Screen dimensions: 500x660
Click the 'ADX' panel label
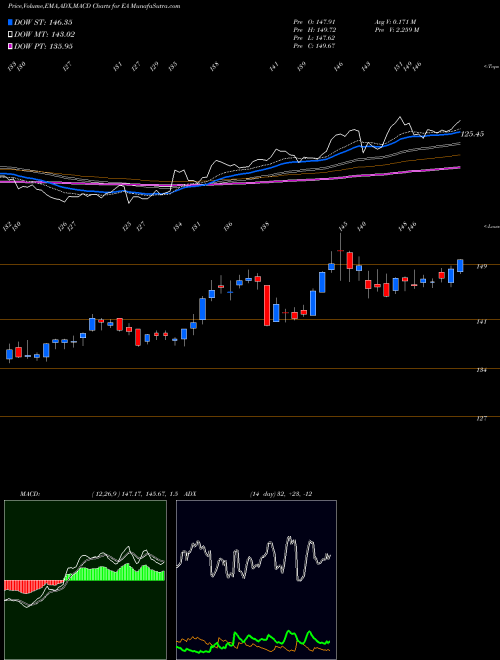click(190, 494)
